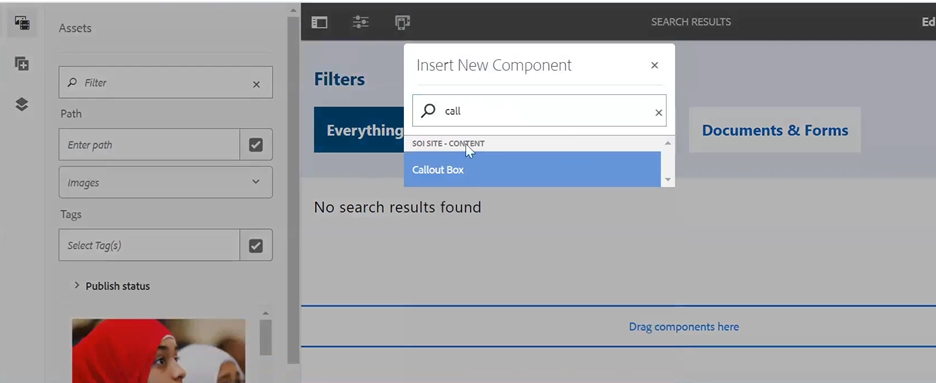The height and width of the screenshot is (383, 936).
Task: Click the Filters heading
Action: (340, 79)
